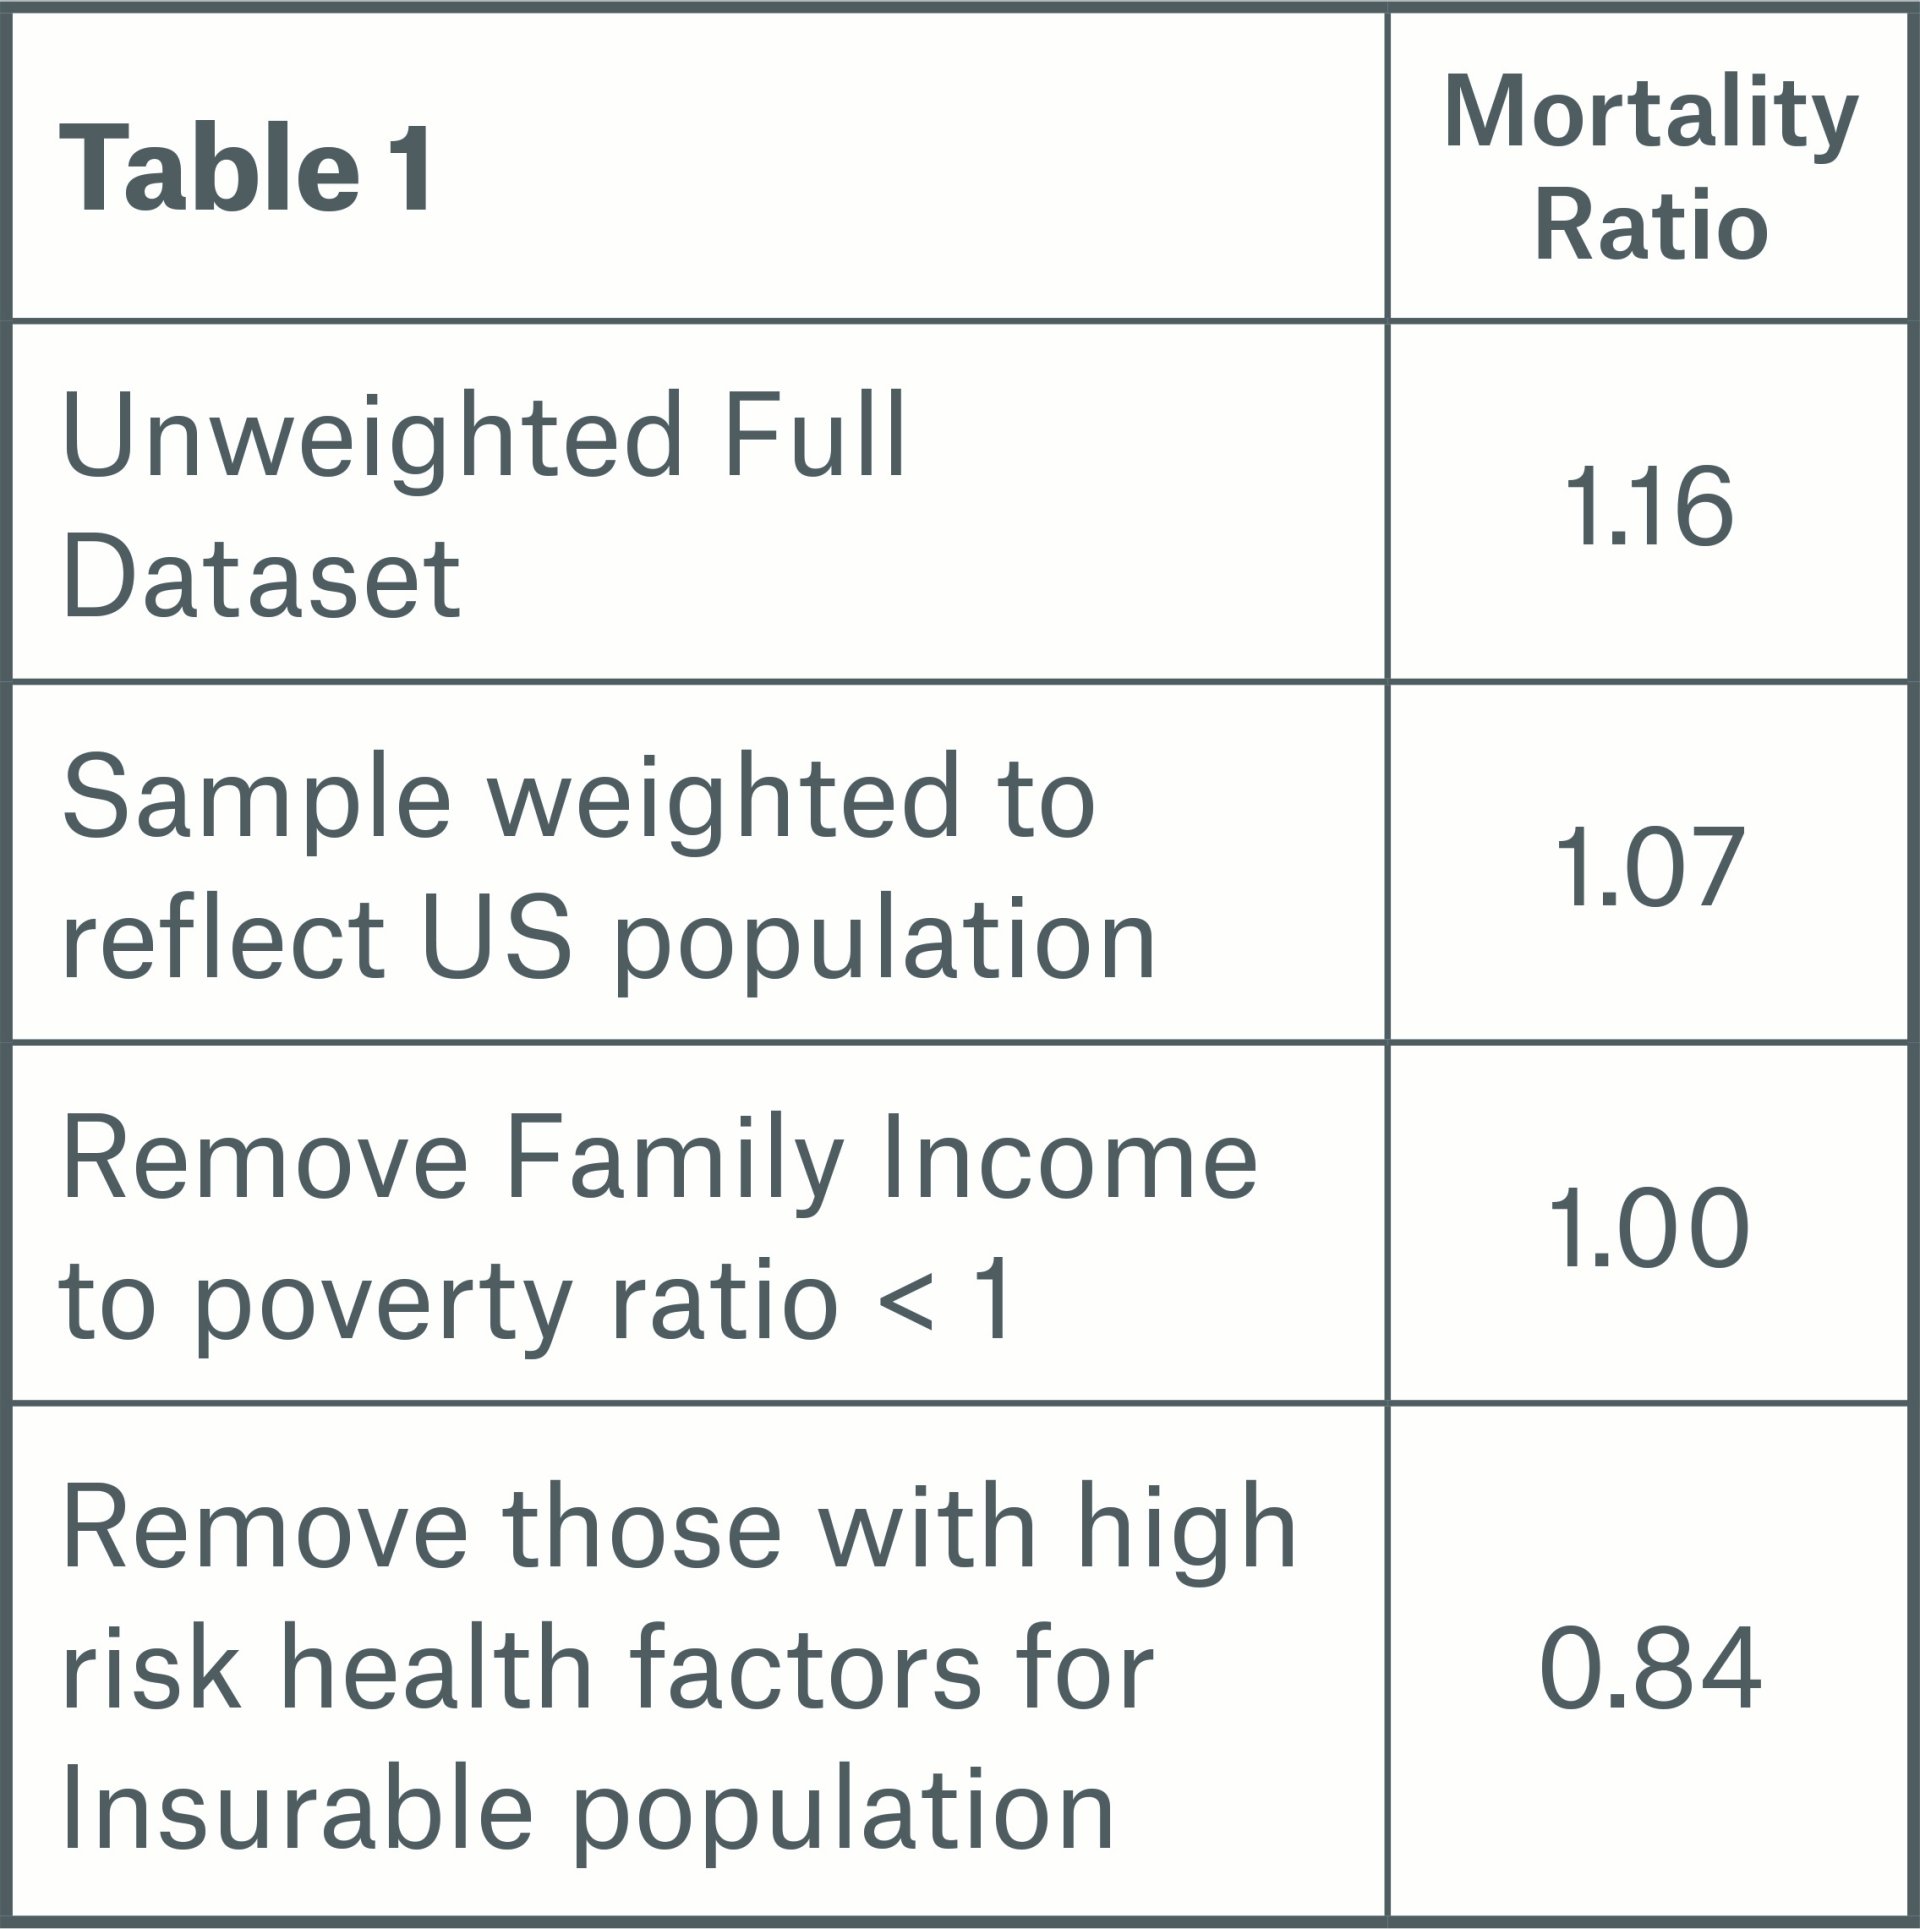Select the 'Mortality Ratio' column header

(1651, 167)
